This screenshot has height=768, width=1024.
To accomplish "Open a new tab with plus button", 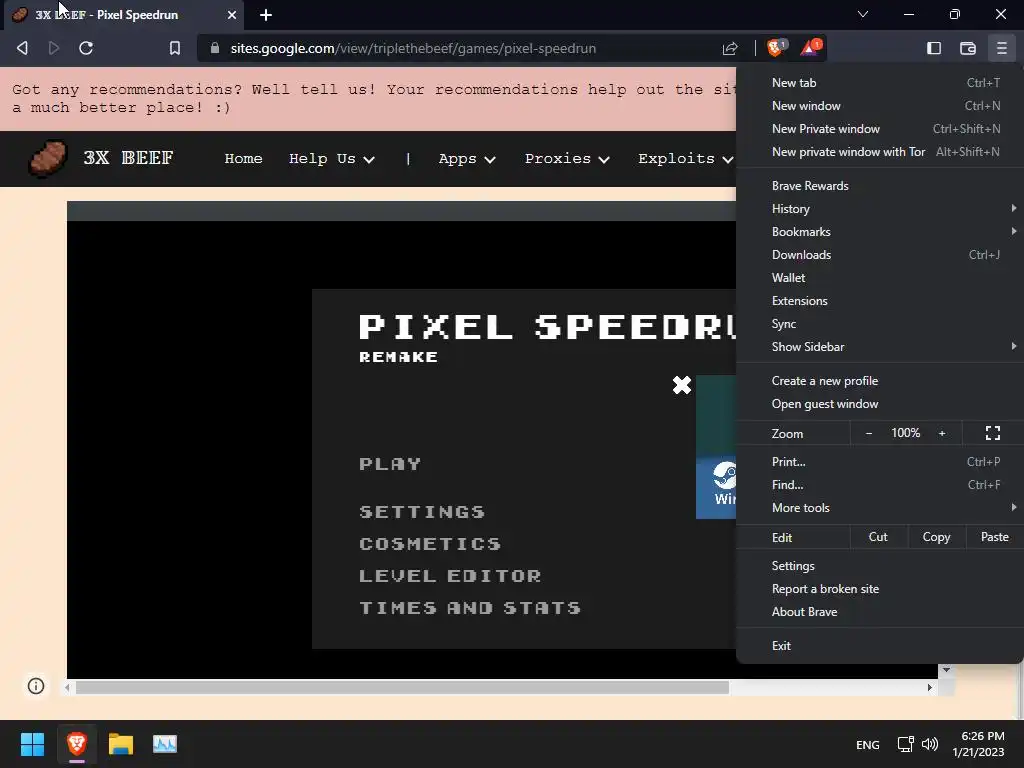I will coord(266,15).
